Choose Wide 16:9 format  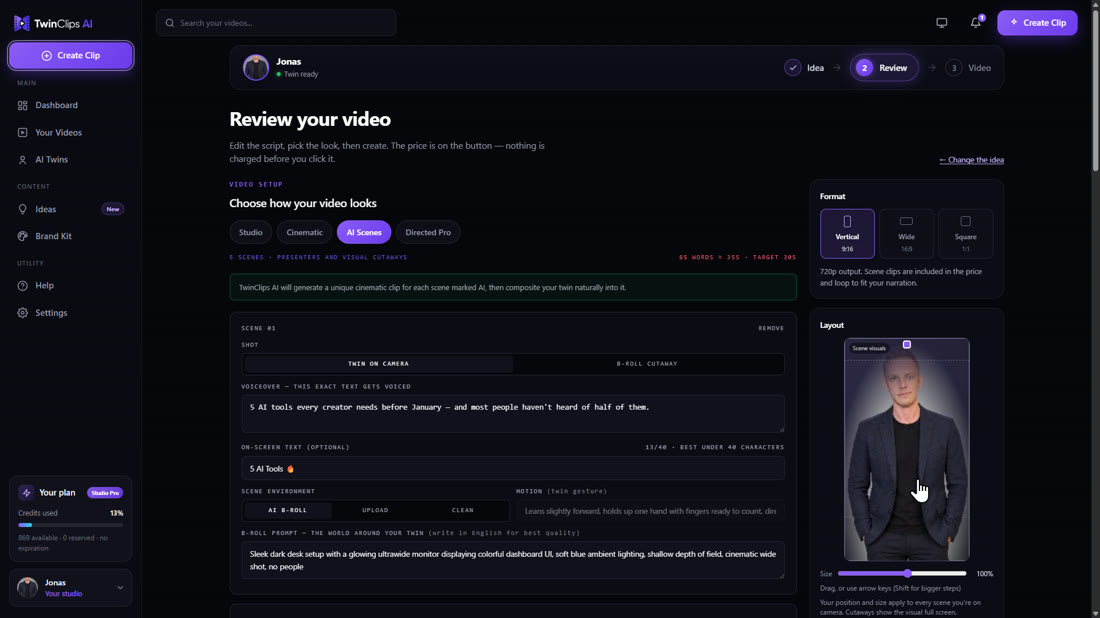click(x=906, y=234)
